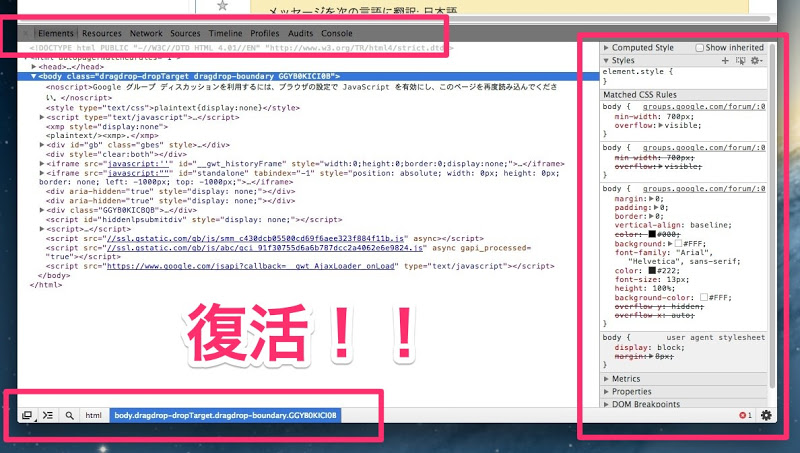
Task: Click the javascript:'' src link
Action: click(138, 164)
